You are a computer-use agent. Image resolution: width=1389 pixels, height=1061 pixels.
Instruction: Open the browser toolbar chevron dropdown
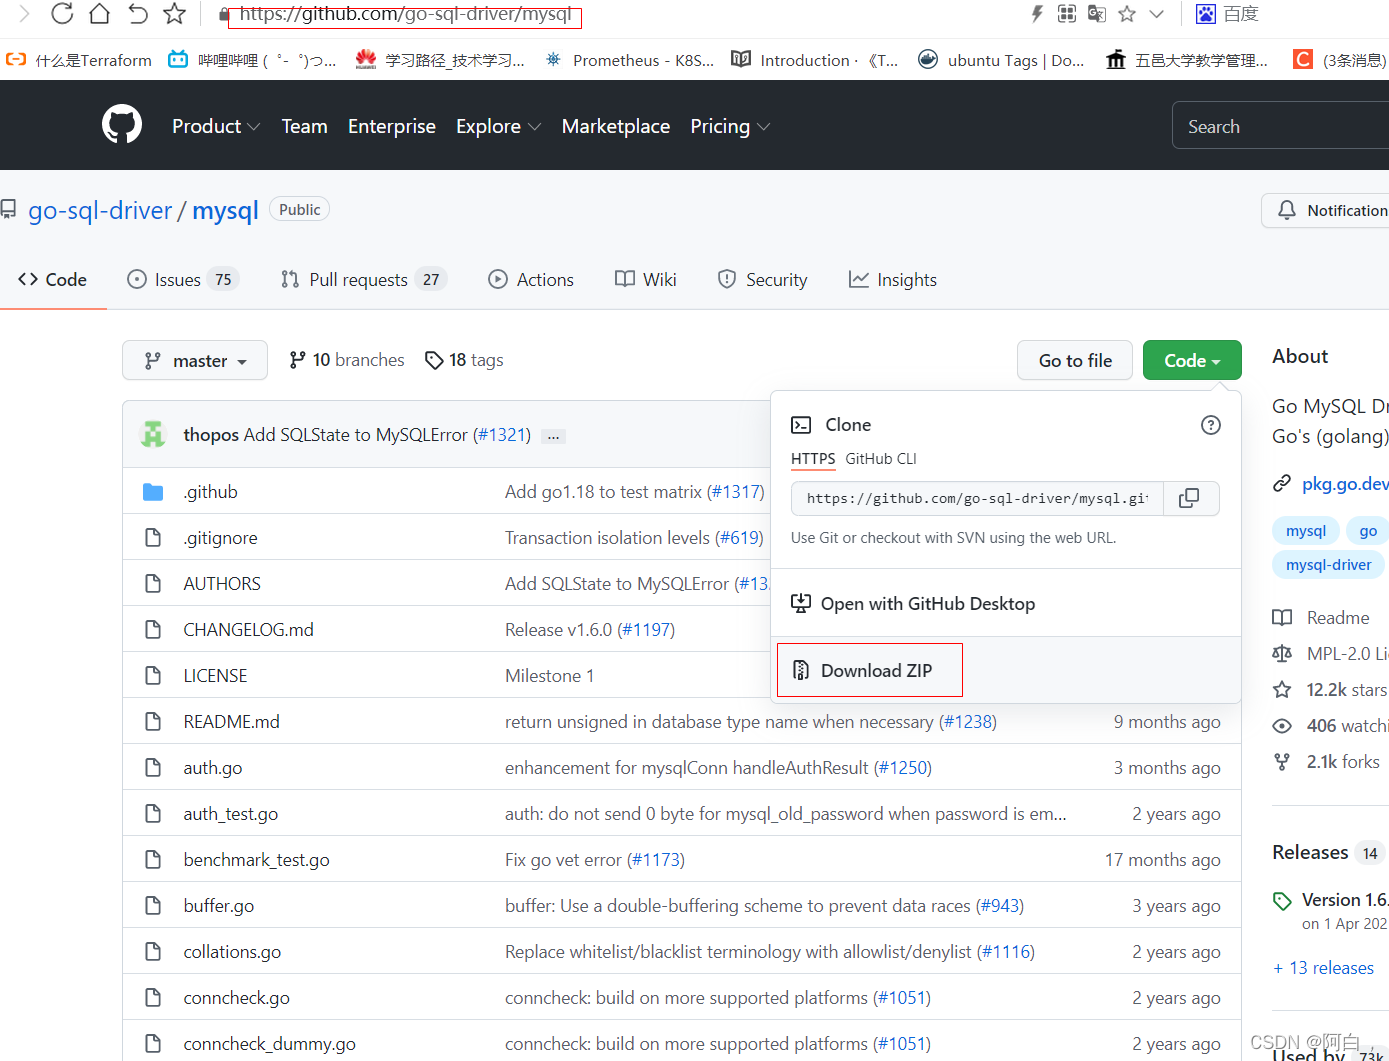pos(1157,13)
